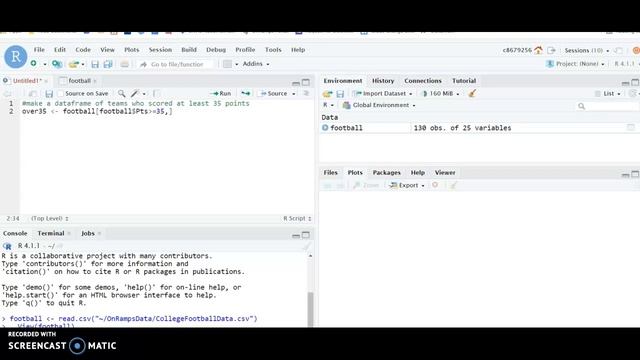Click the workspace panes grid icon

pos(227,64)
